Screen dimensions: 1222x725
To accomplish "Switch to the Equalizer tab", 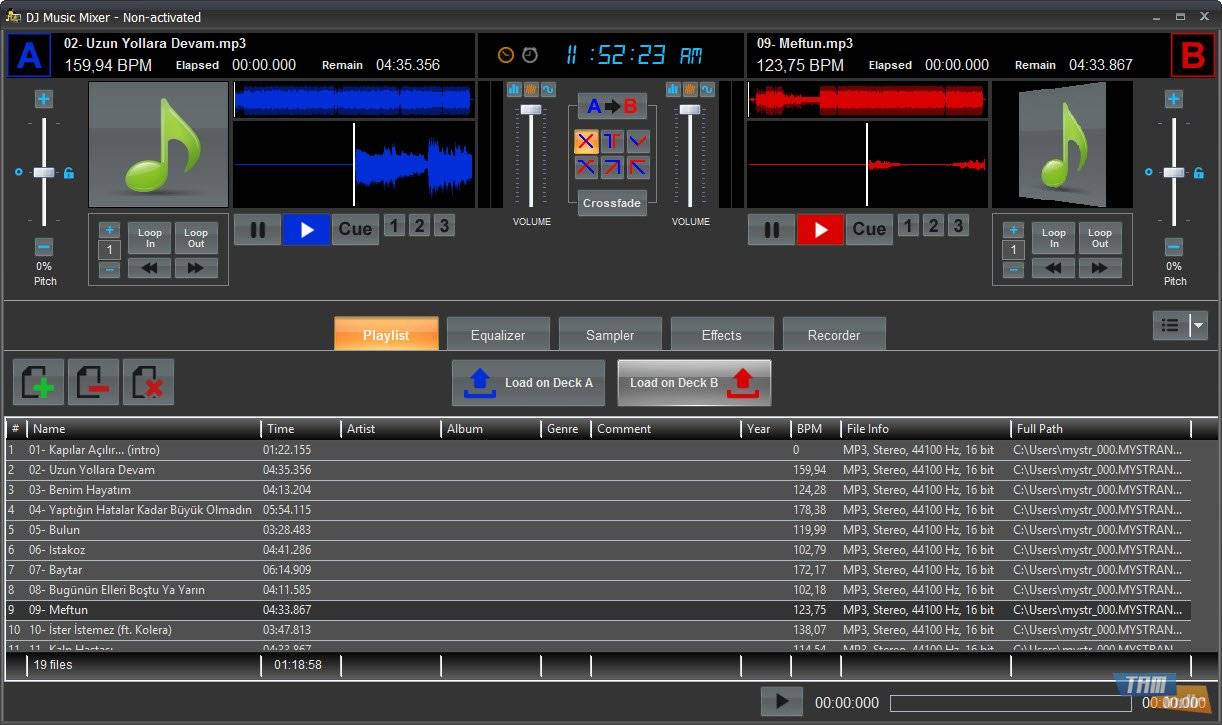I will [x=498, y=335].
